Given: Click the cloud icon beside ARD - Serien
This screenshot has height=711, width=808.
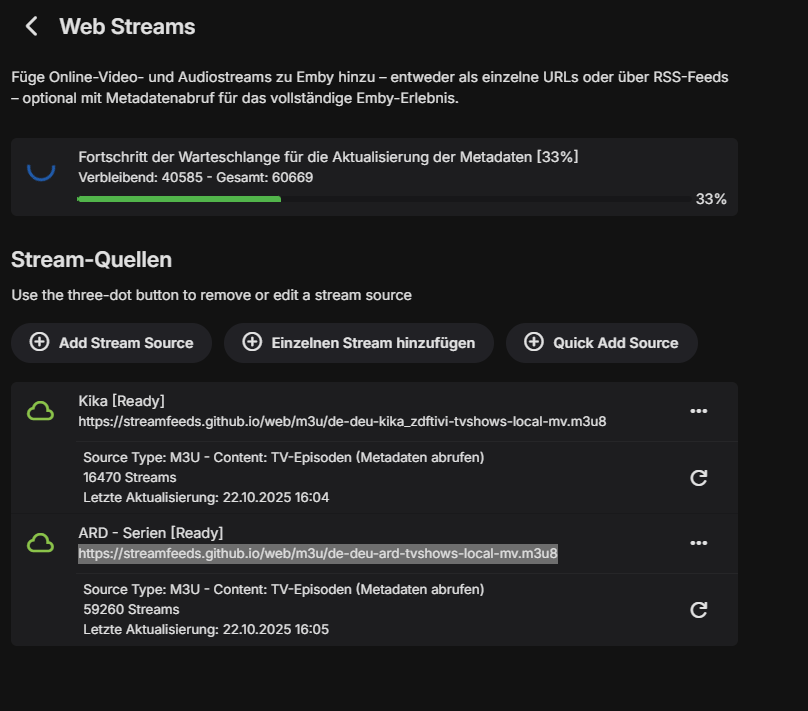Looking at the screenshot, I should [x=40, y=543].
